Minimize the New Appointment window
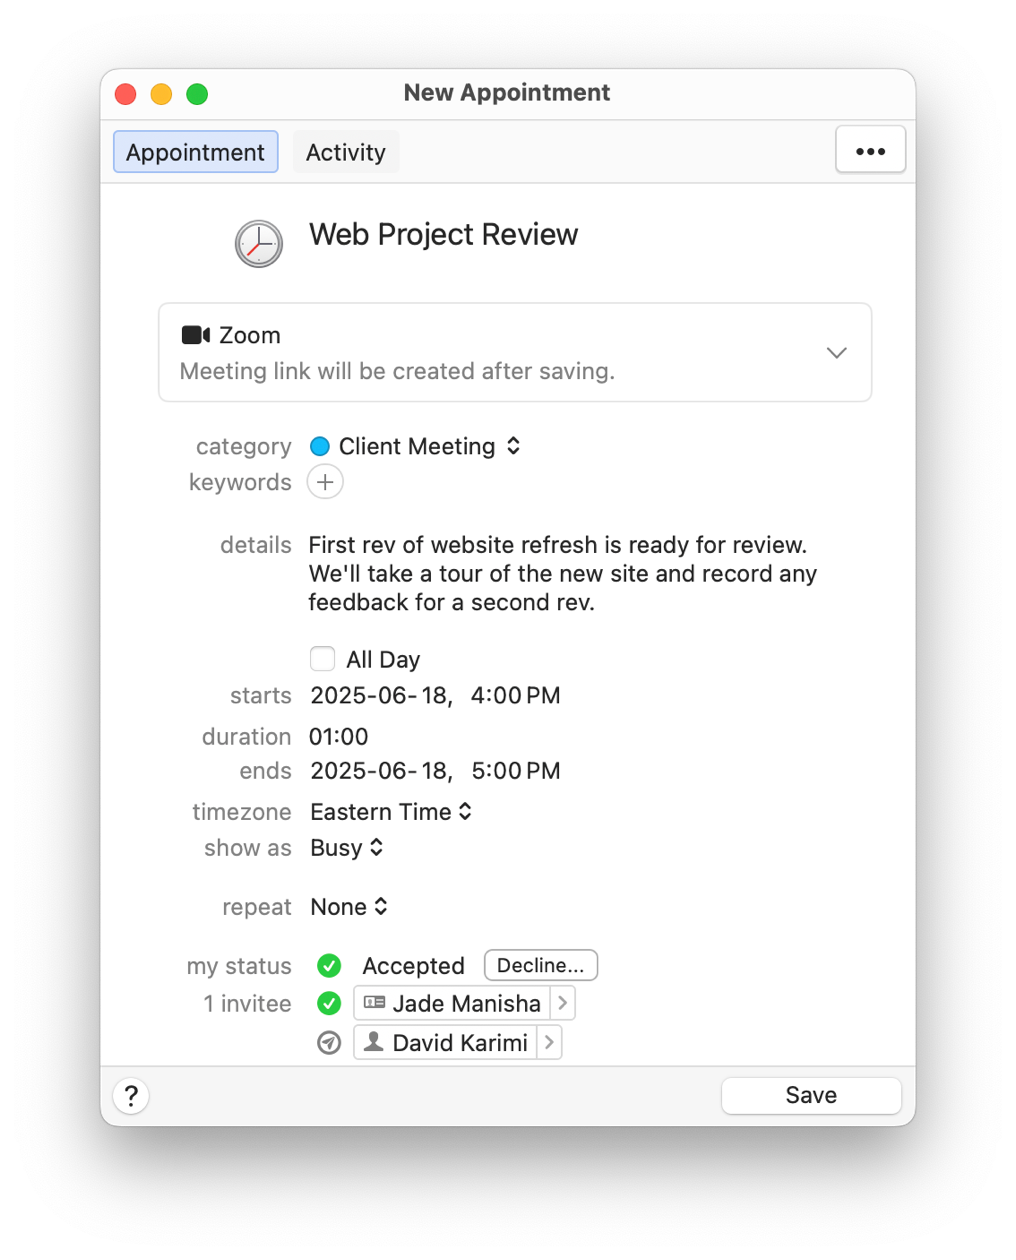The width and height of the screenshot is (1016, 1260). point(161,94)
